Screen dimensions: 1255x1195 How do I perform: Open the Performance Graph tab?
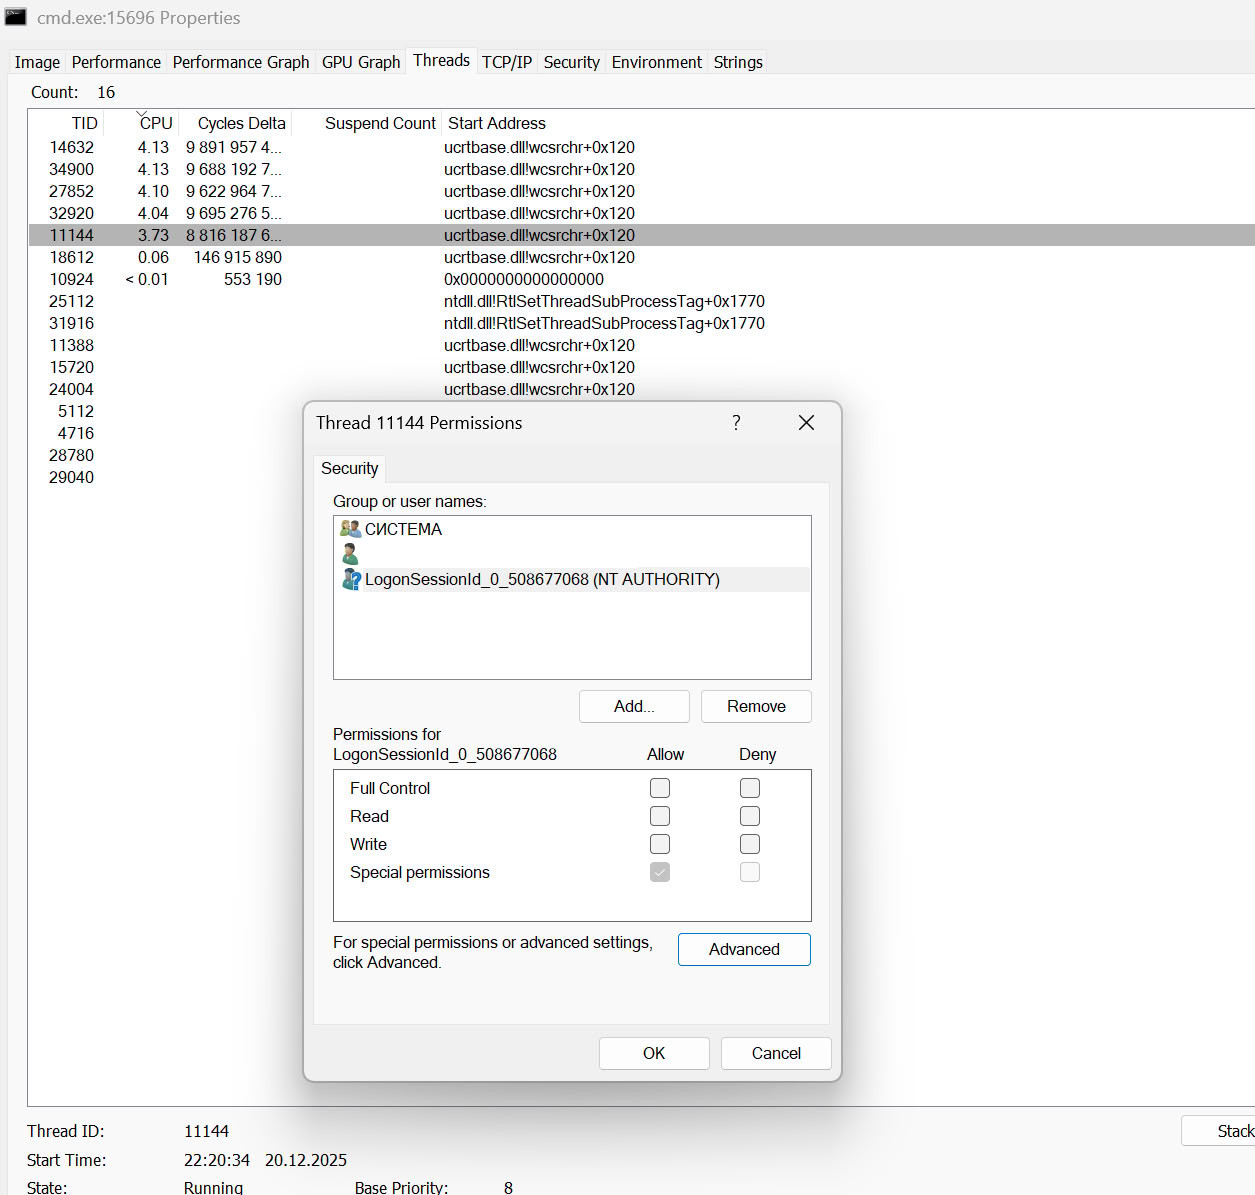[241, 62]
